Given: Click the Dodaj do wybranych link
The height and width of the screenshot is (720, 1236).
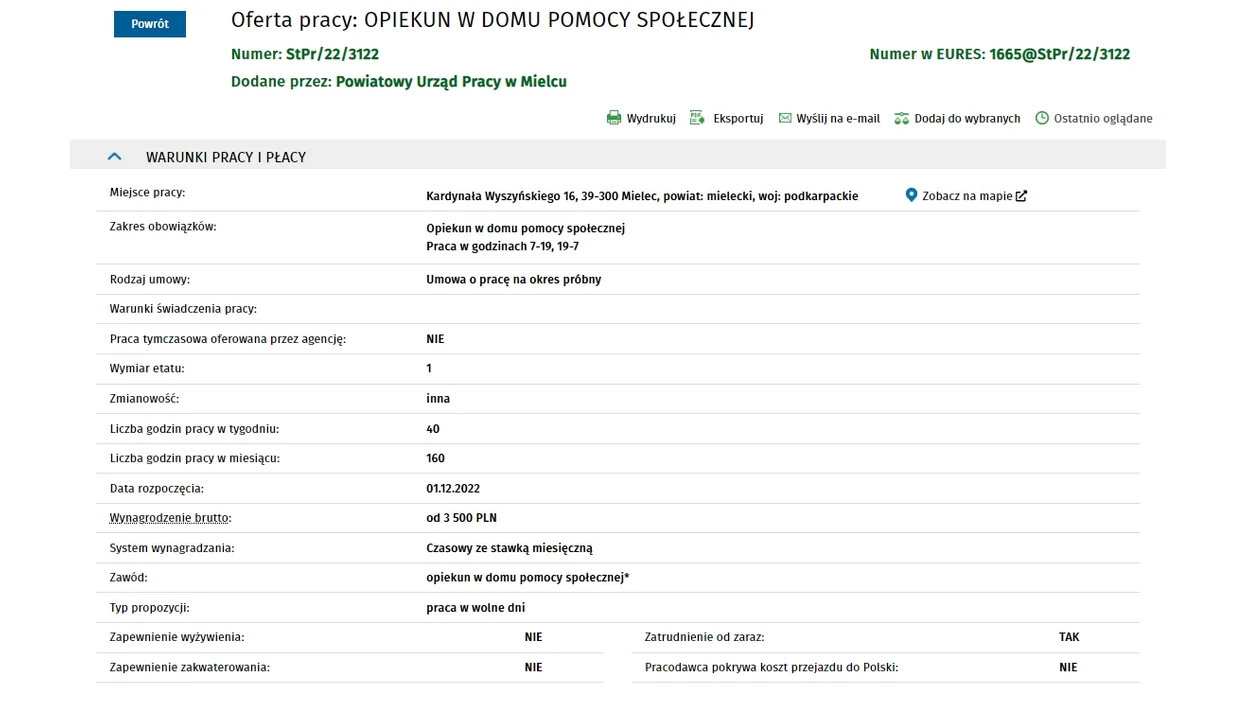Looking at the screenshot, I should [967, 118].
